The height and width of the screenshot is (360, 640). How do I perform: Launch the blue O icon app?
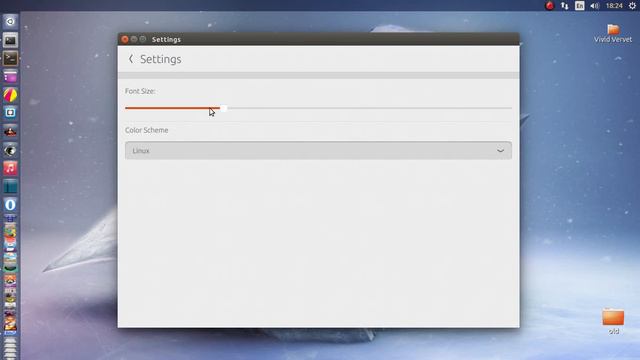[x=10, y=205]
